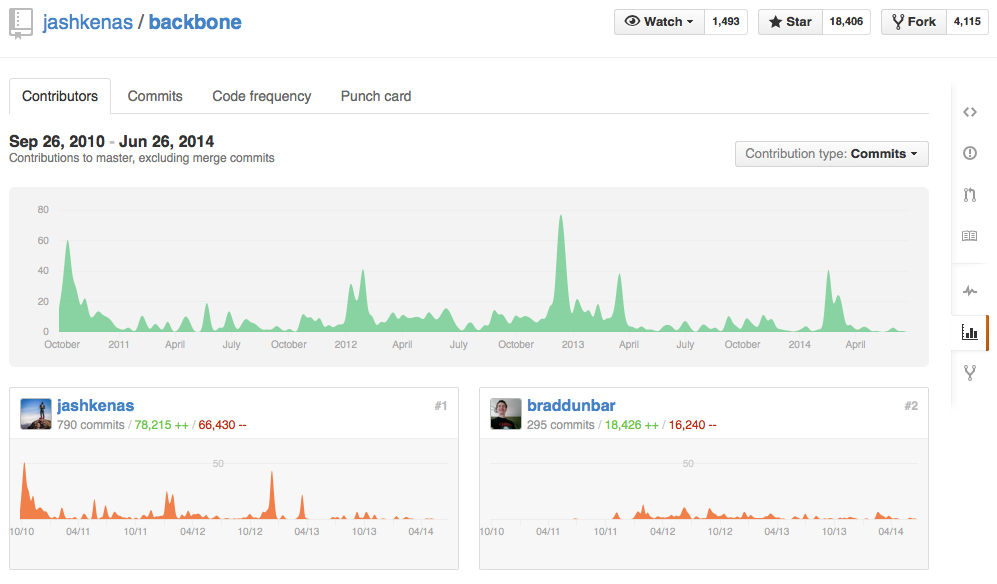Screen dimensions: 997x584
Task: Click the 2012 axis label on main graph
Action: [x=345, y=344]
